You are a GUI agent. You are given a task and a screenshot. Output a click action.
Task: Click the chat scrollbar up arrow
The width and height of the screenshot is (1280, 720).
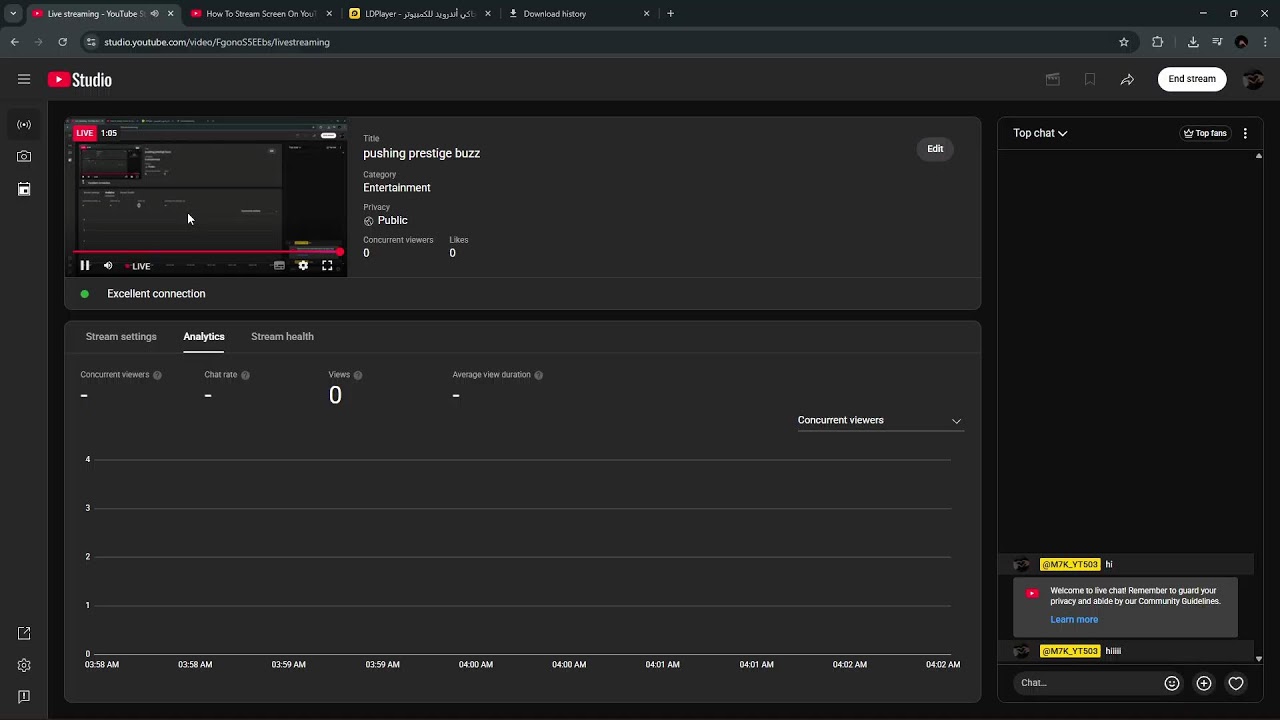pyautogui.click(x=1259, y=156)
